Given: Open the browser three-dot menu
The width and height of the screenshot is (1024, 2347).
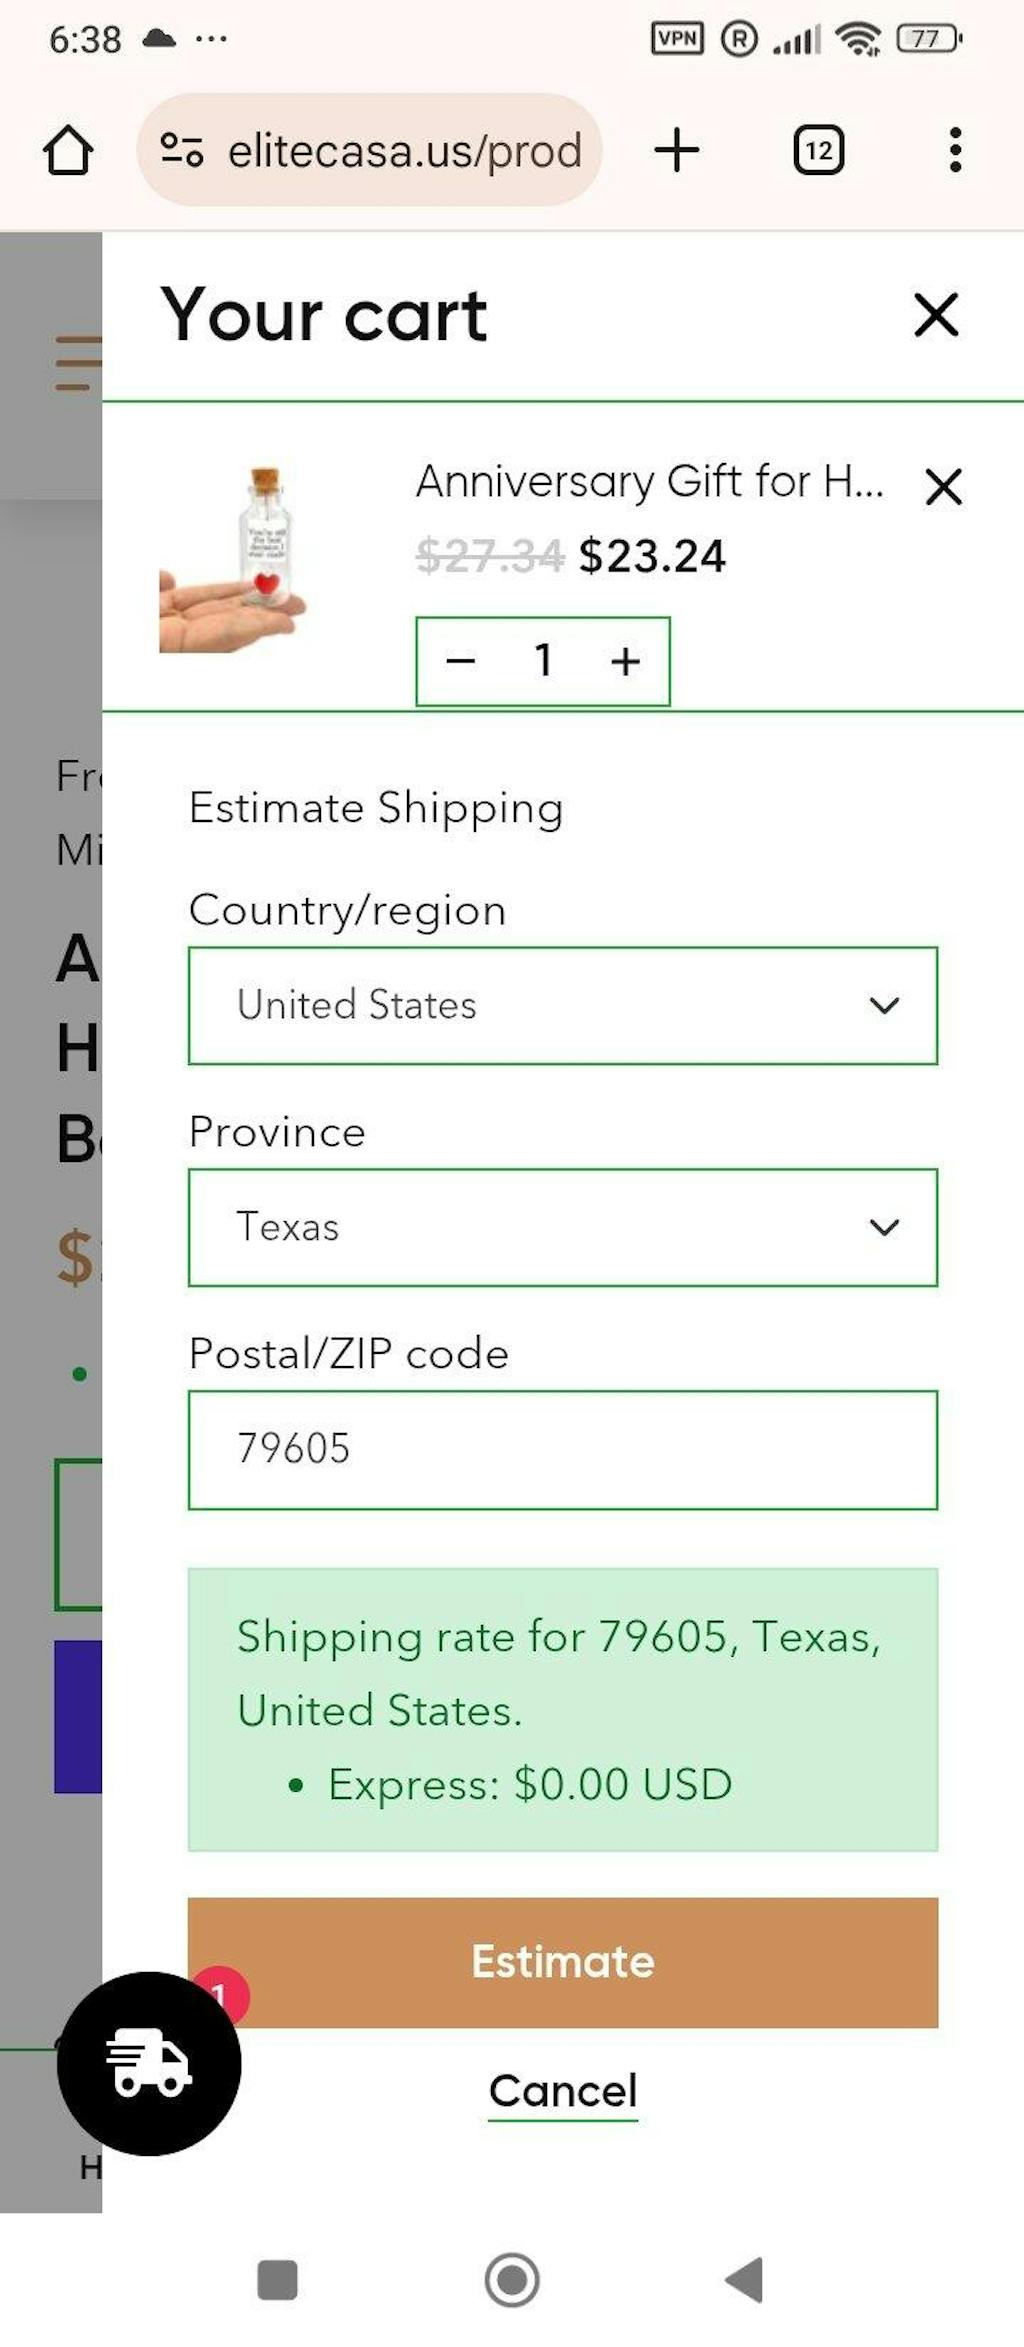Looking at the screenshot, I should [955, 151].
